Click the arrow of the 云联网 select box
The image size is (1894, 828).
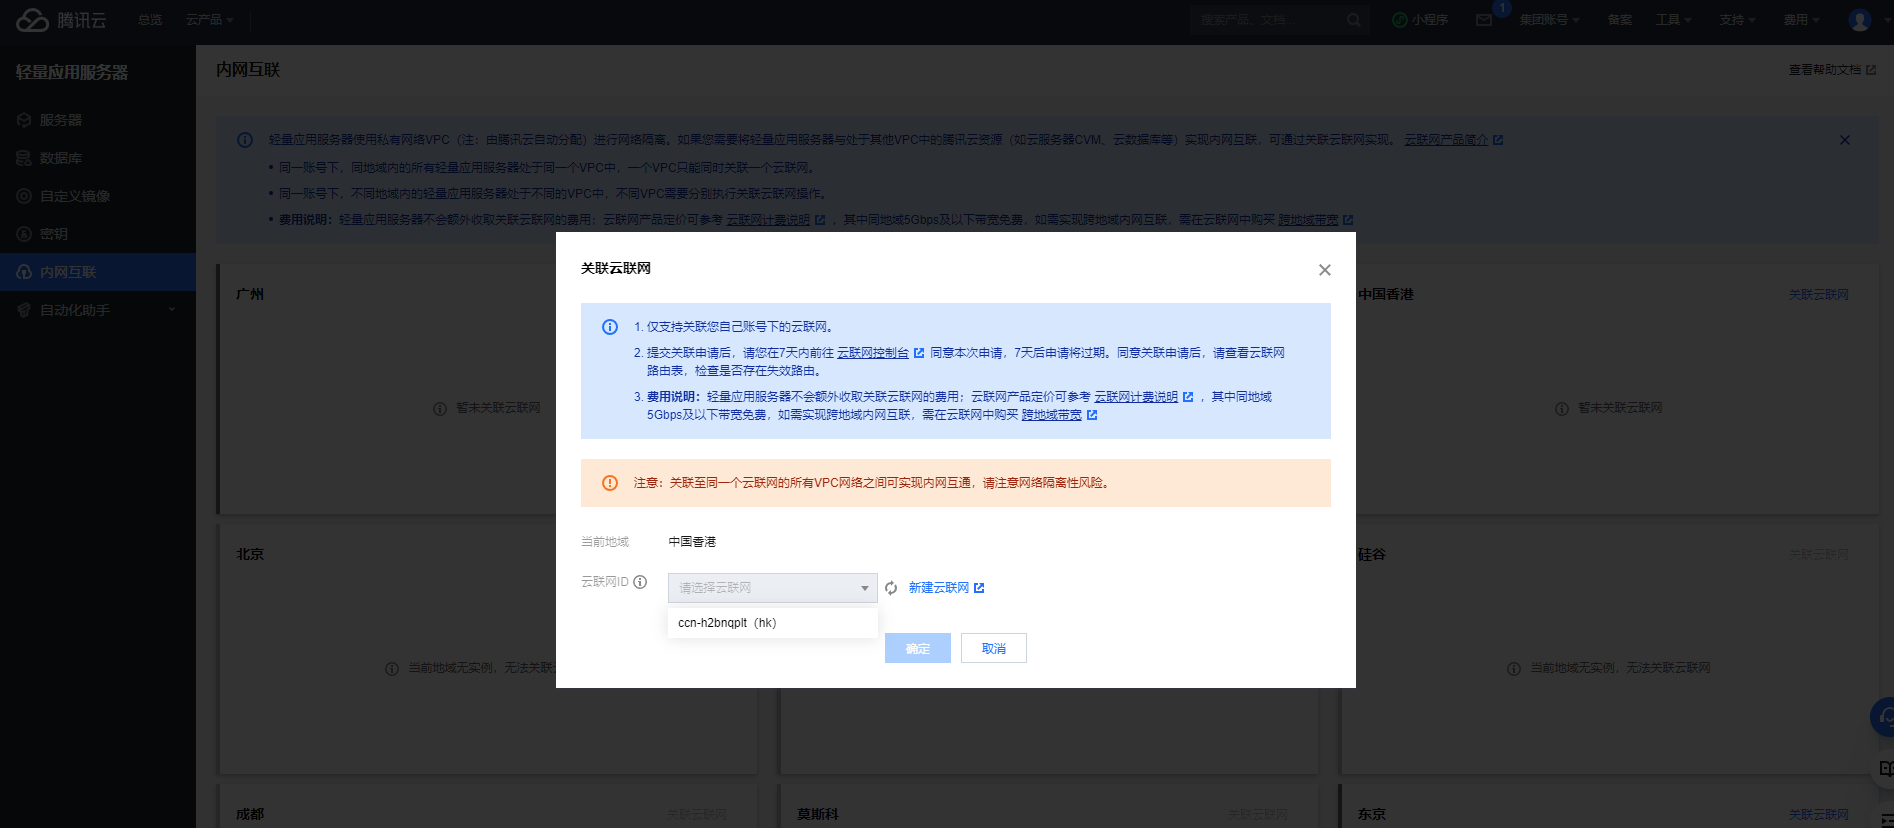[865, 588]
